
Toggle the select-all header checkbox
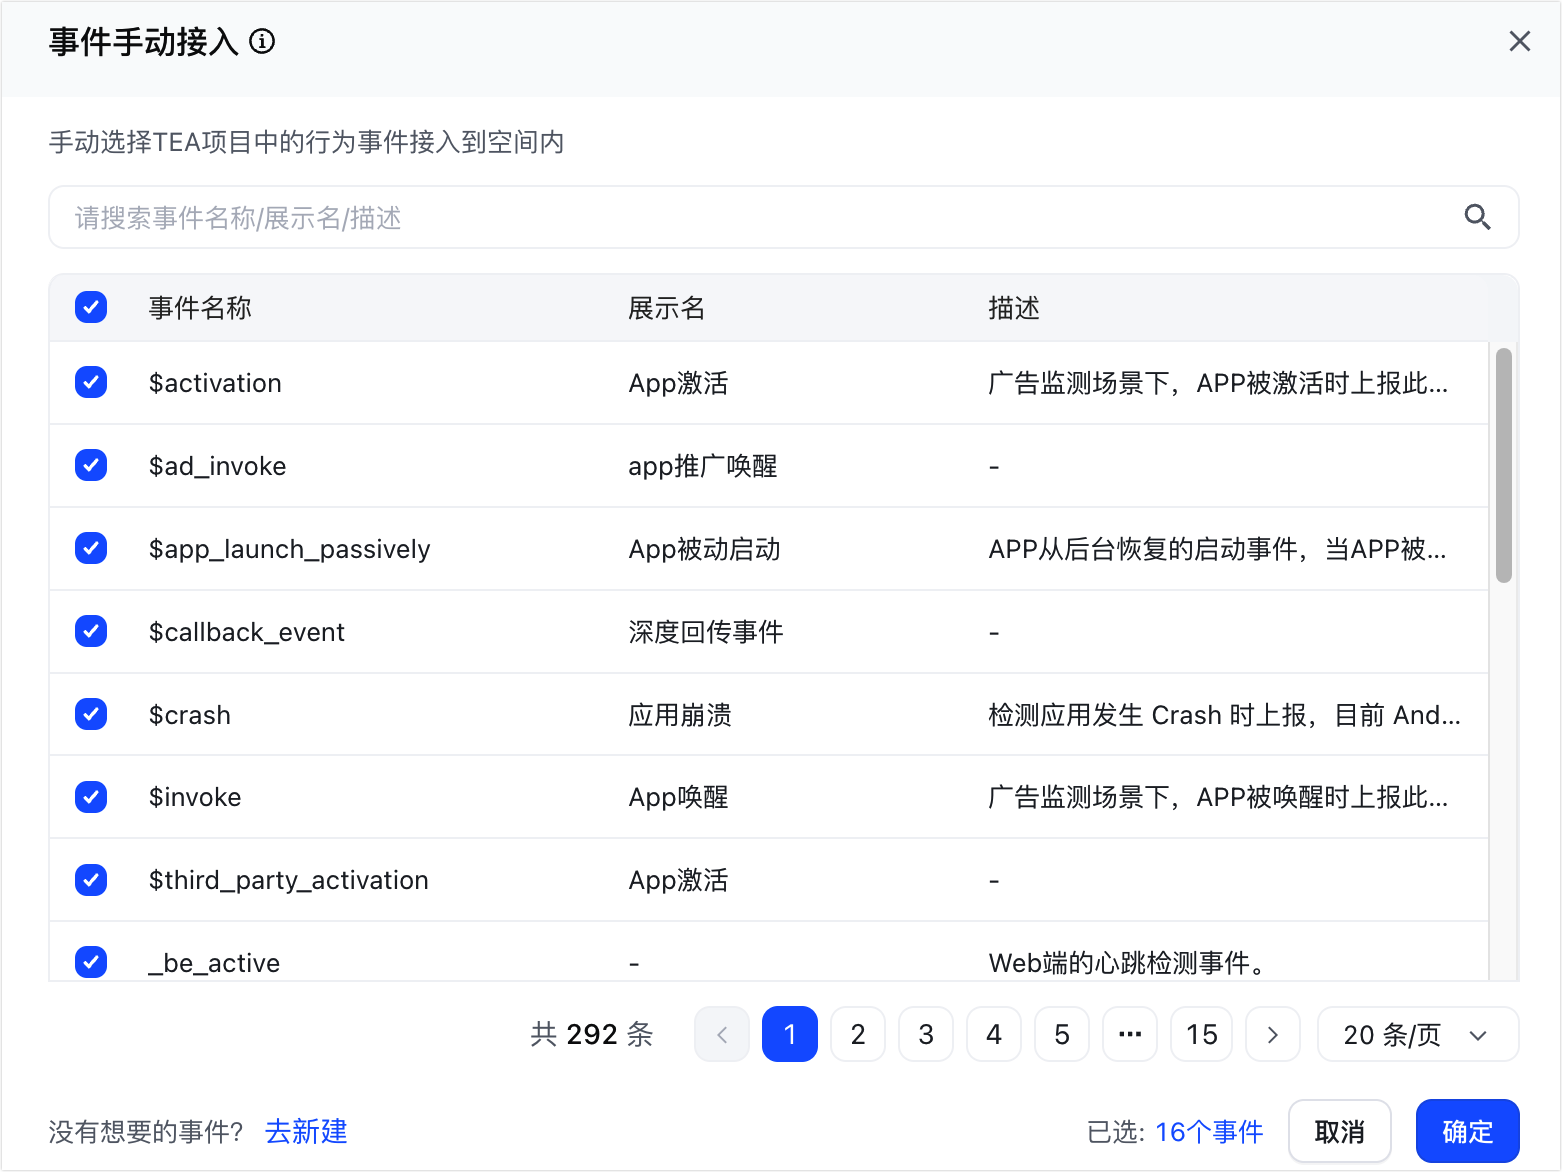(x=91, y=307)
